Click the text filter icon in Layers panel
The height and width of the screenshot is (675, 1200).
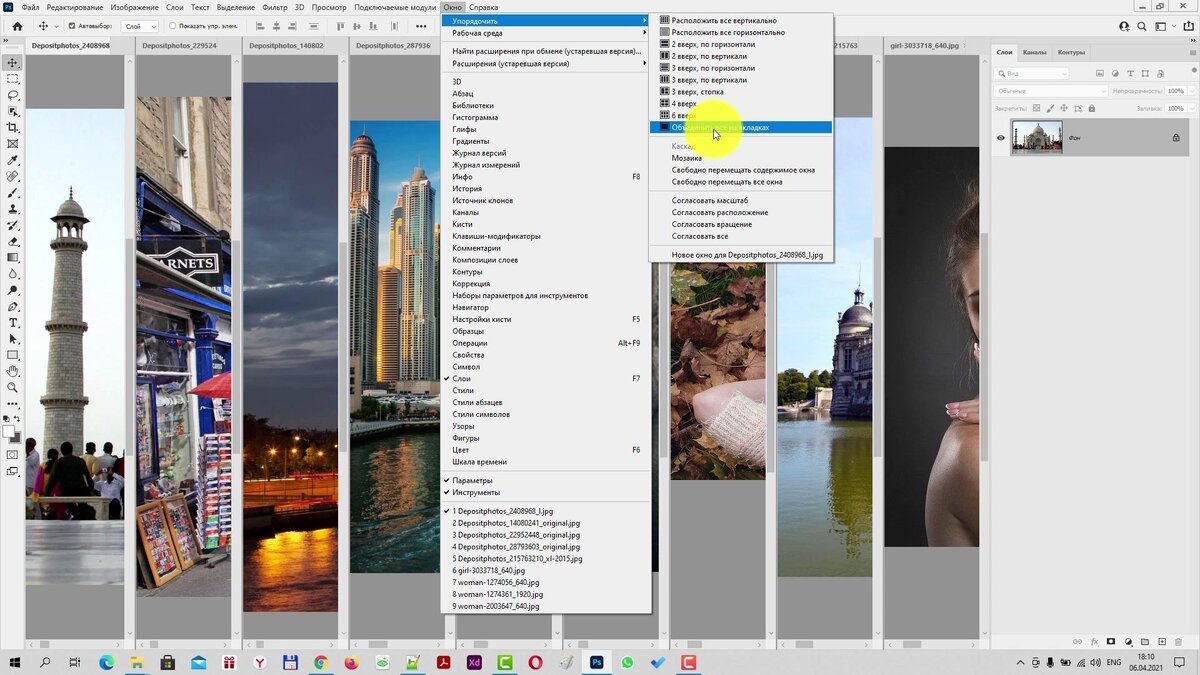pos(1132,73)
